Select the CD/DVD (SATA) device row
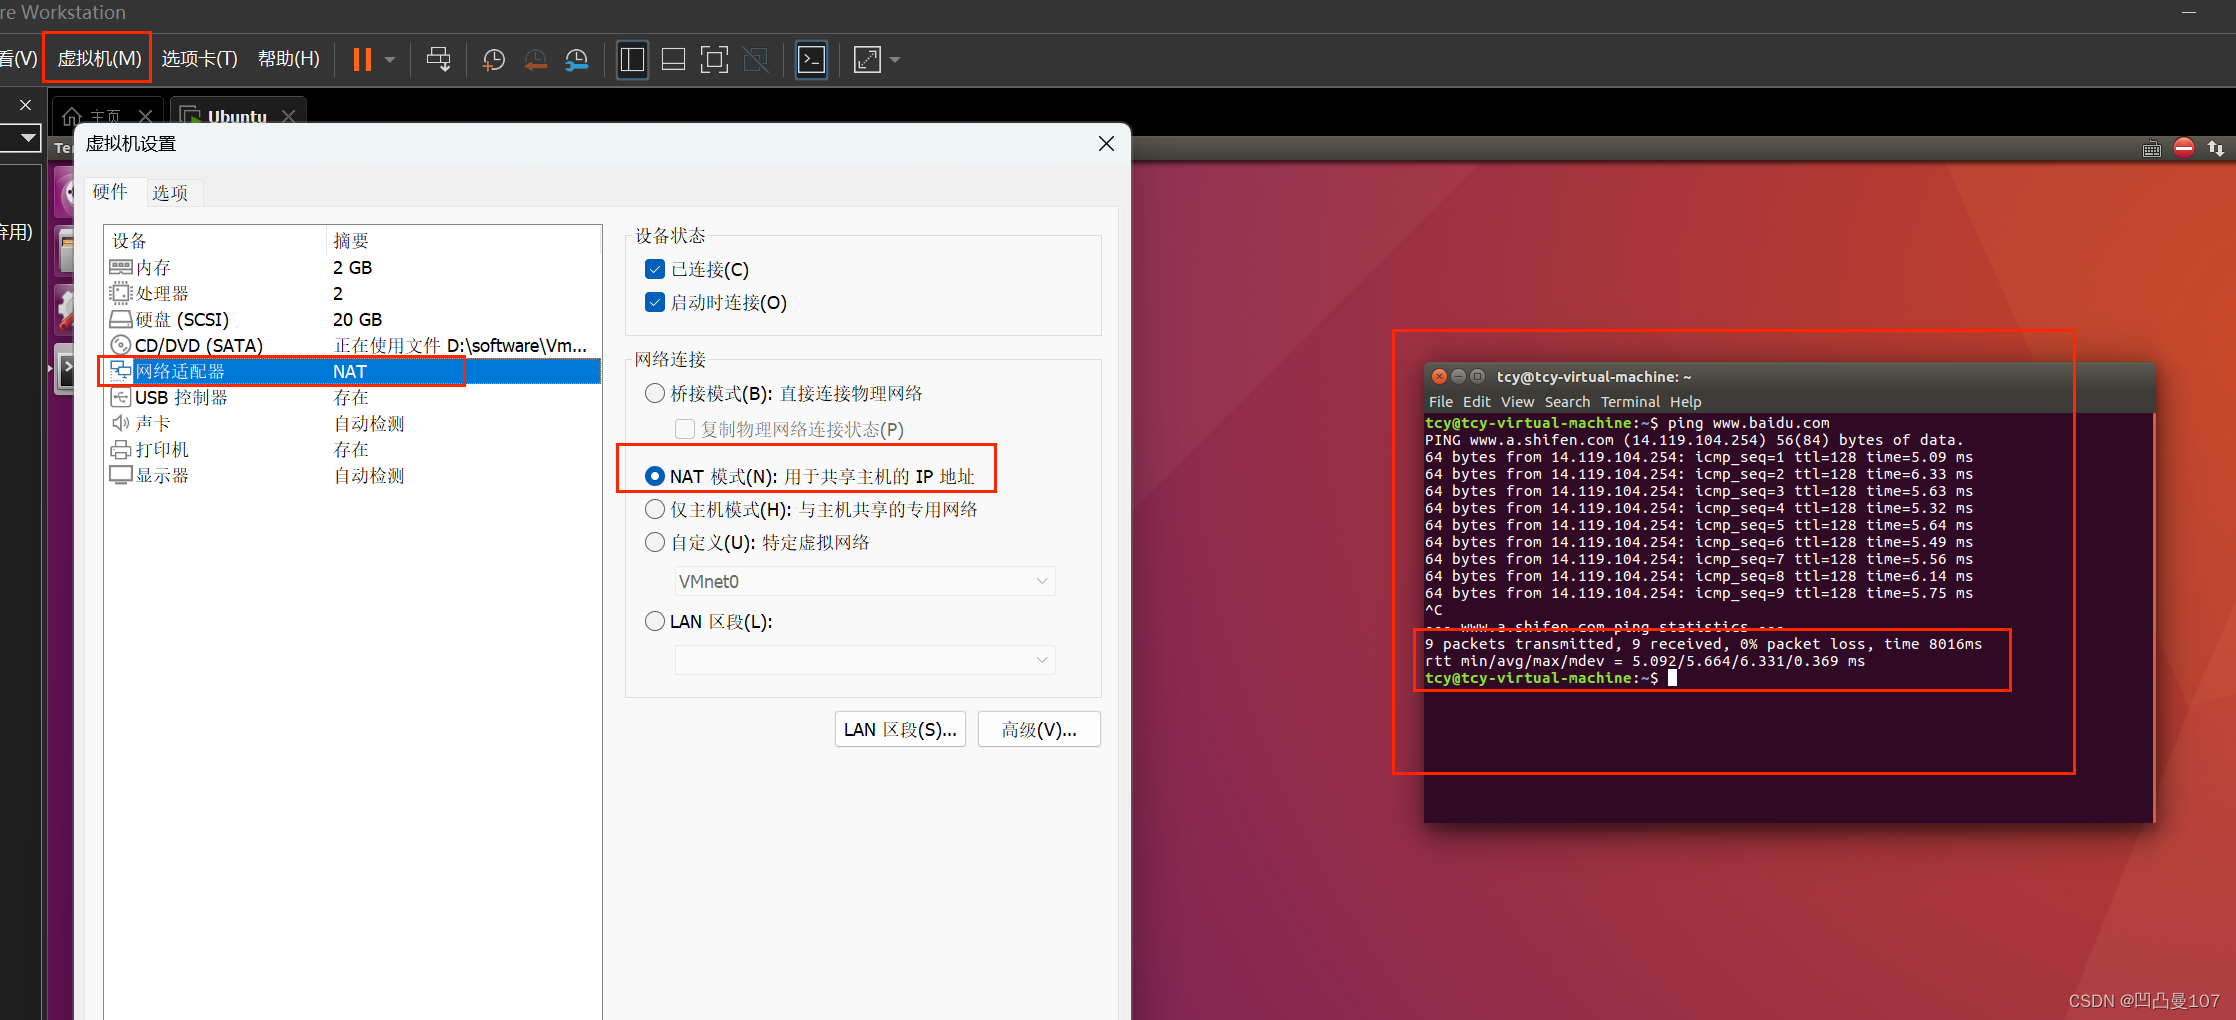 352,345
